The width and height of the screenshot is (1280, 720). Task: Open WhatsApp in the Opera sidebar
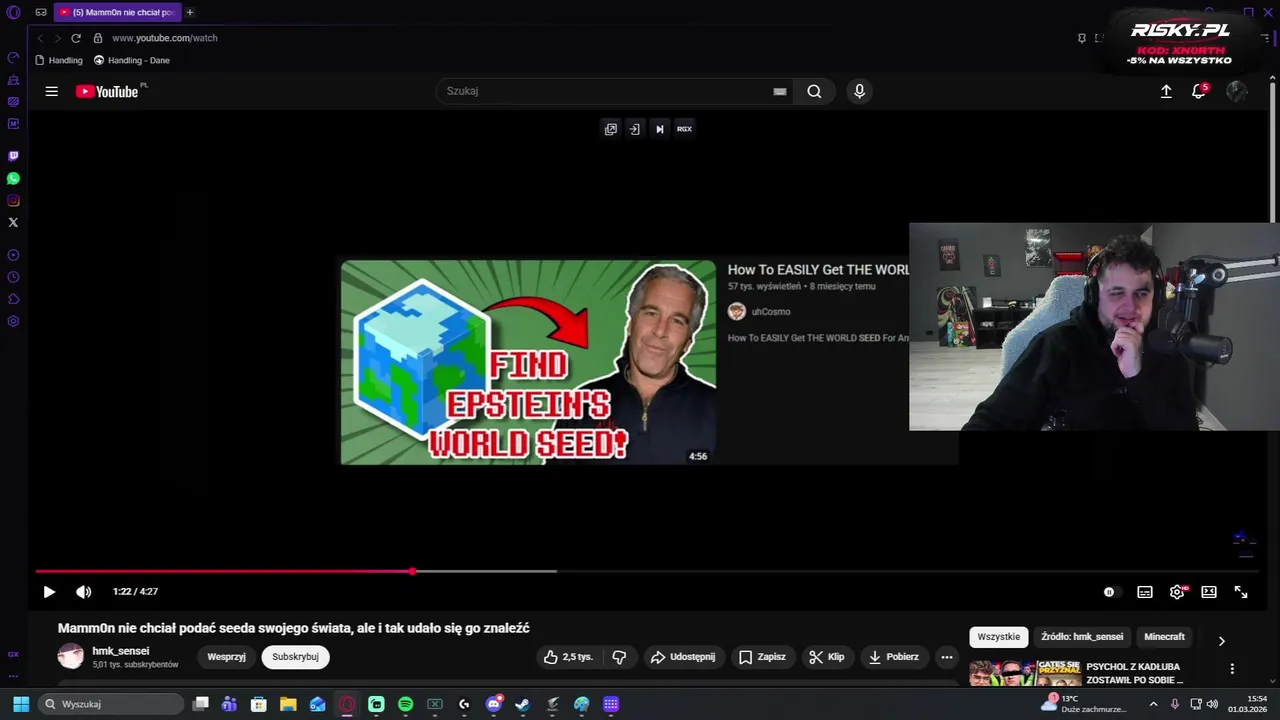[13, 178]
